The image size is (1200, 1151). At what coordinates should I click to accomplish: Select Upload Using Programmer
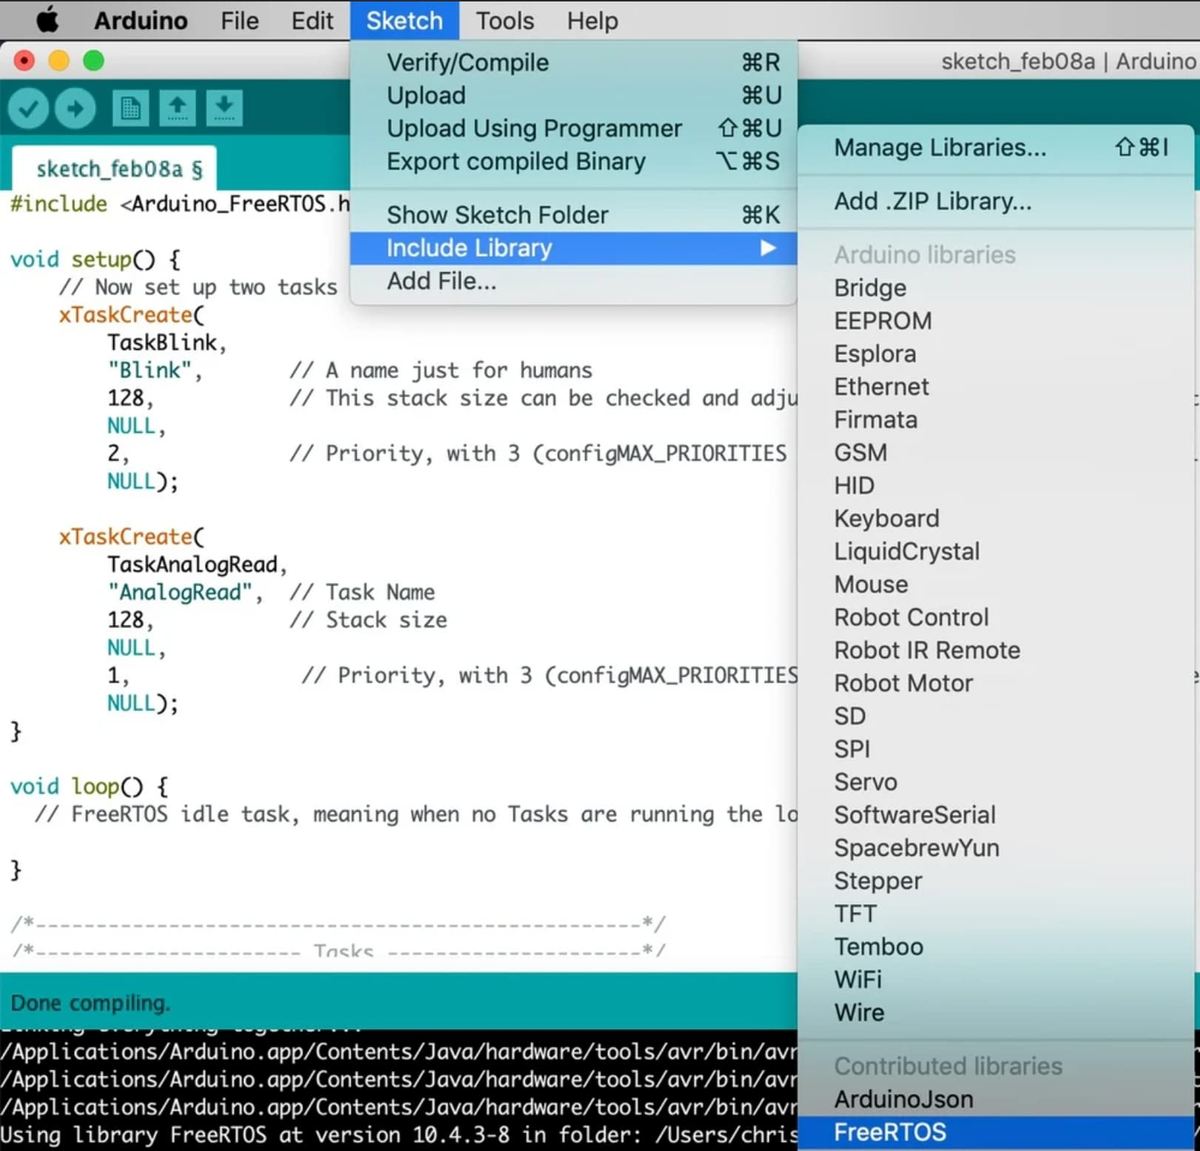click(x=574, y=128)
